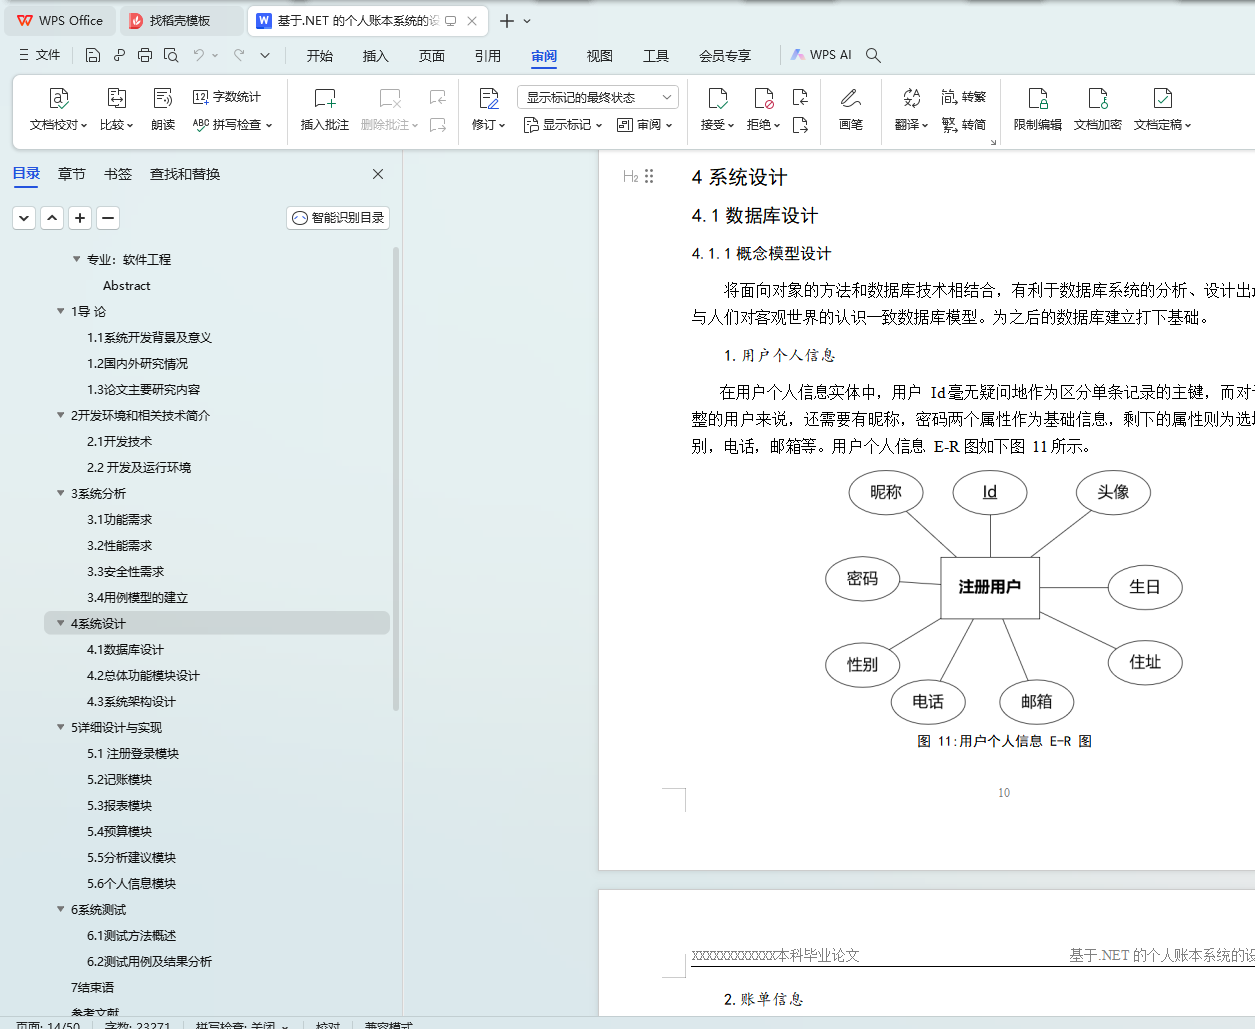Open 字数统计 word count
This screenshot has height=1029, width=1255.
[x=227, y=97]
